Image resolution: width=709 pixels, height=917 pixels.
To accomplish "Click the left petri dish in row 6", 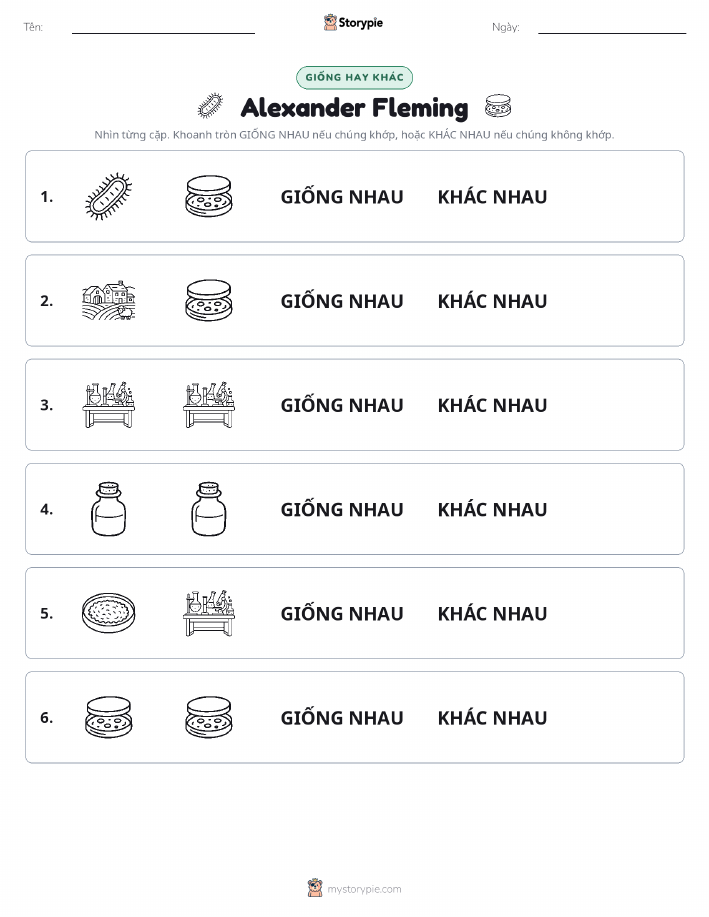I will click(109, 717).
